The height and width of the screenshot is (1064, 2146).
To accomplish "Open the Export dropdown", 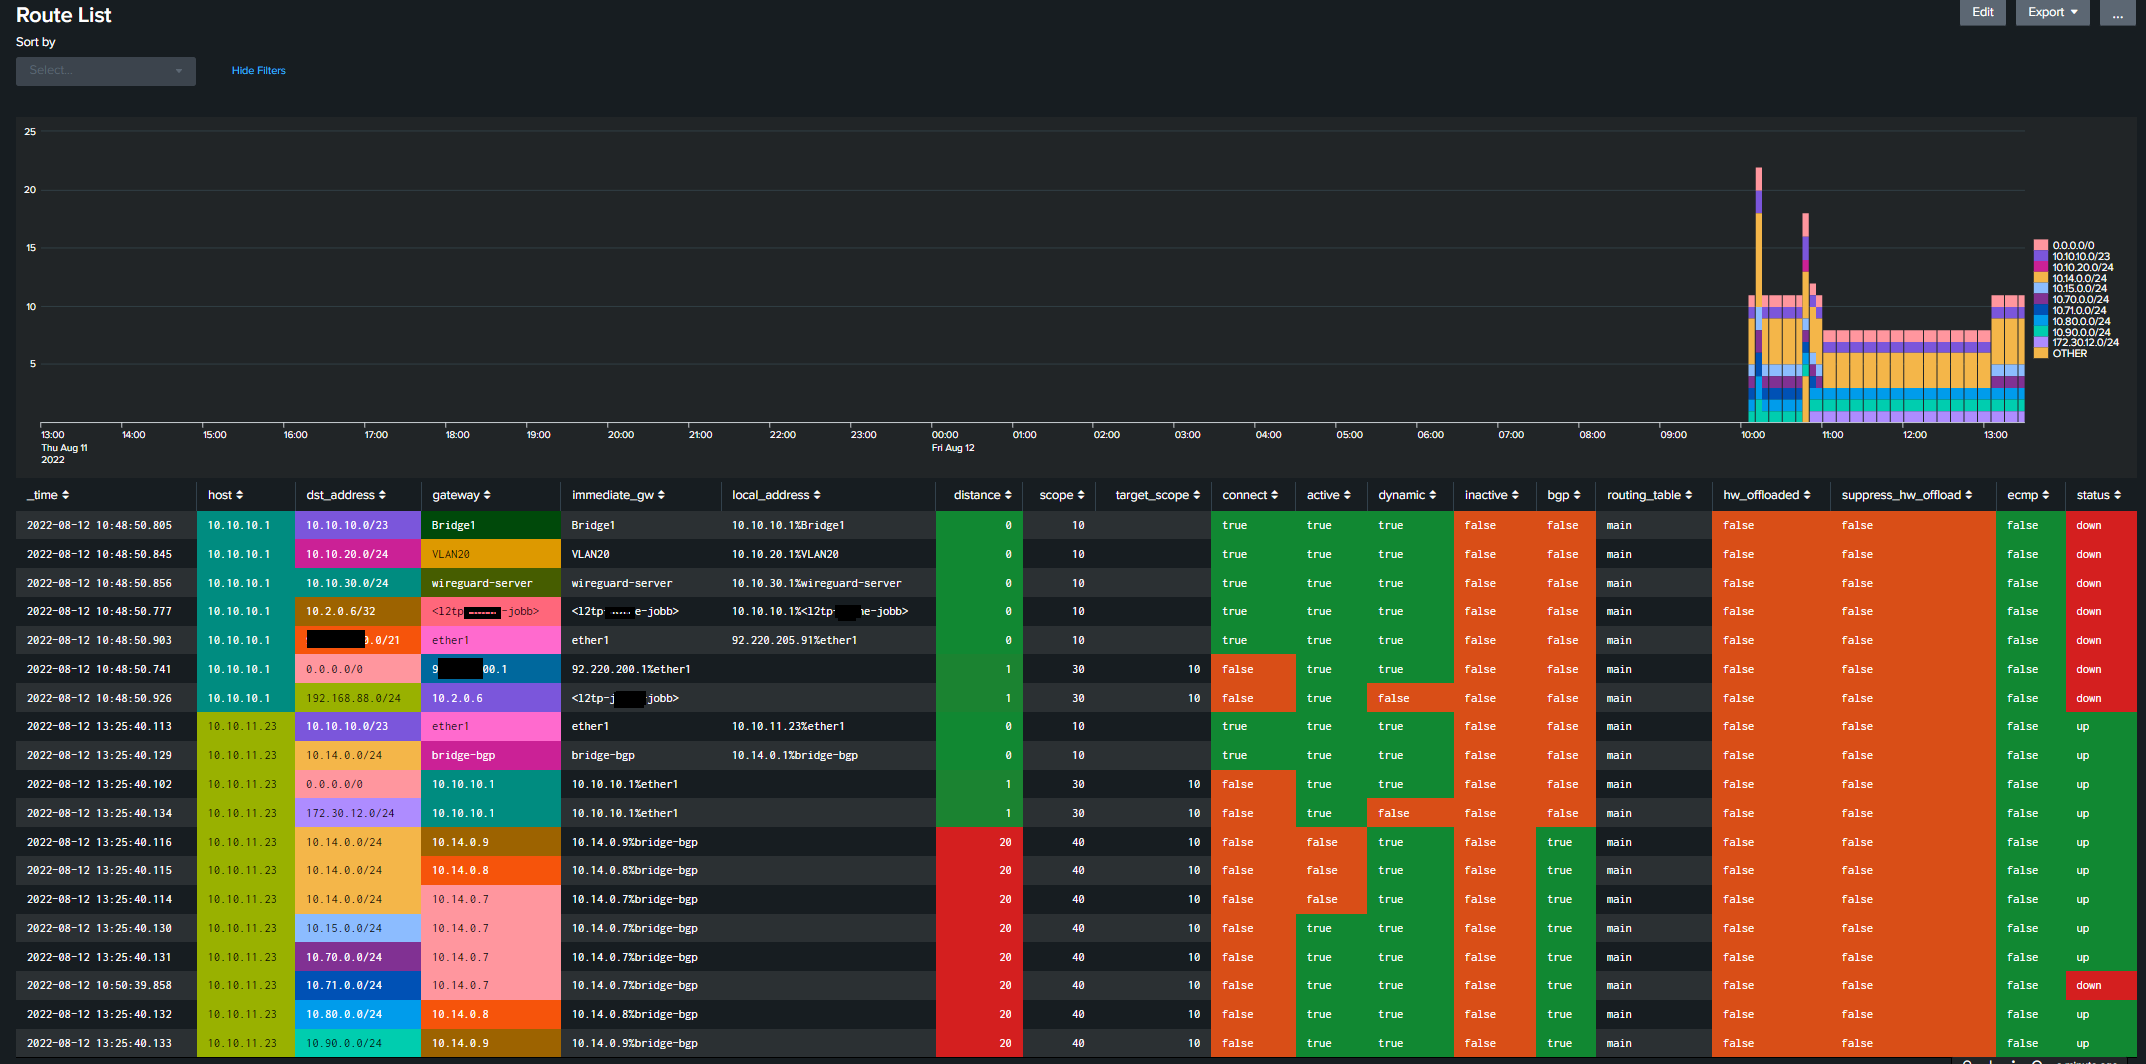I will [2052, 12].
